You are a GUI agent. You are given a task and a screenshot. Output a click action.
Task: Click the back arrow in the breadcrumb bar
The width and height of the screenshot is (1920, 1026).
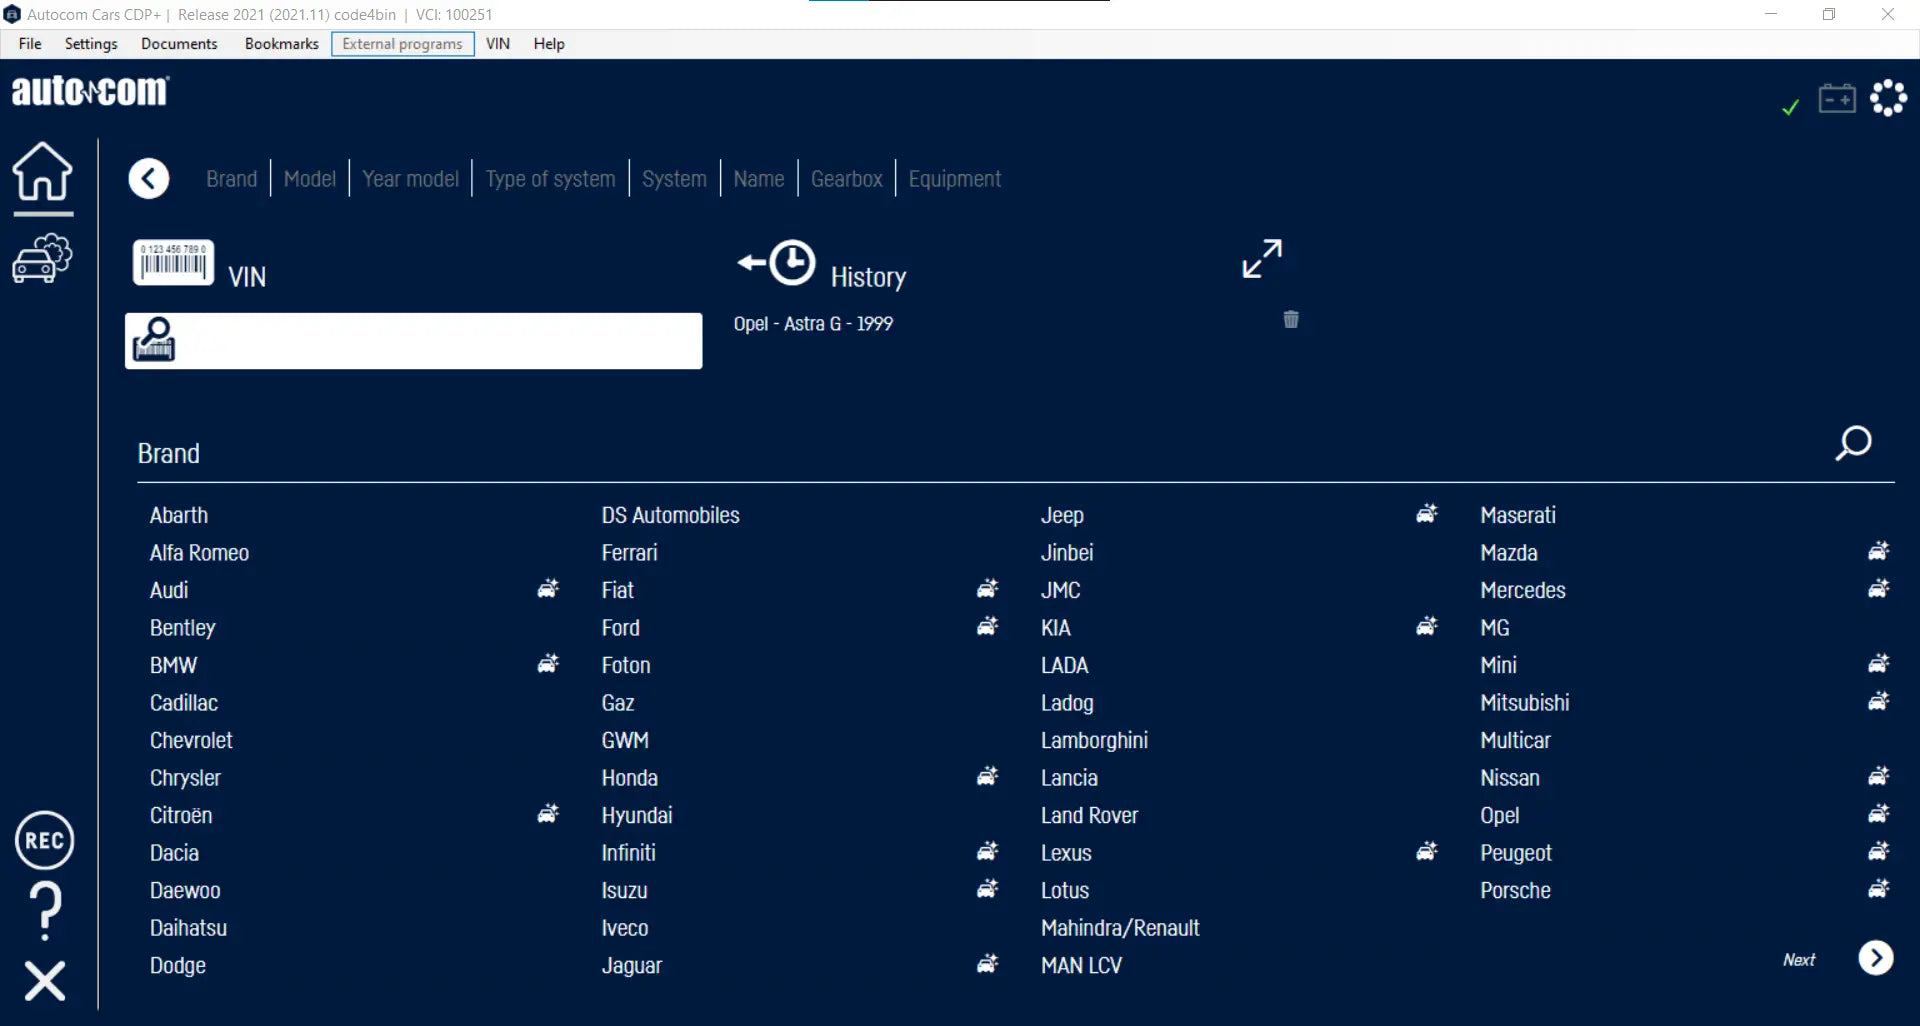[149, 179]
